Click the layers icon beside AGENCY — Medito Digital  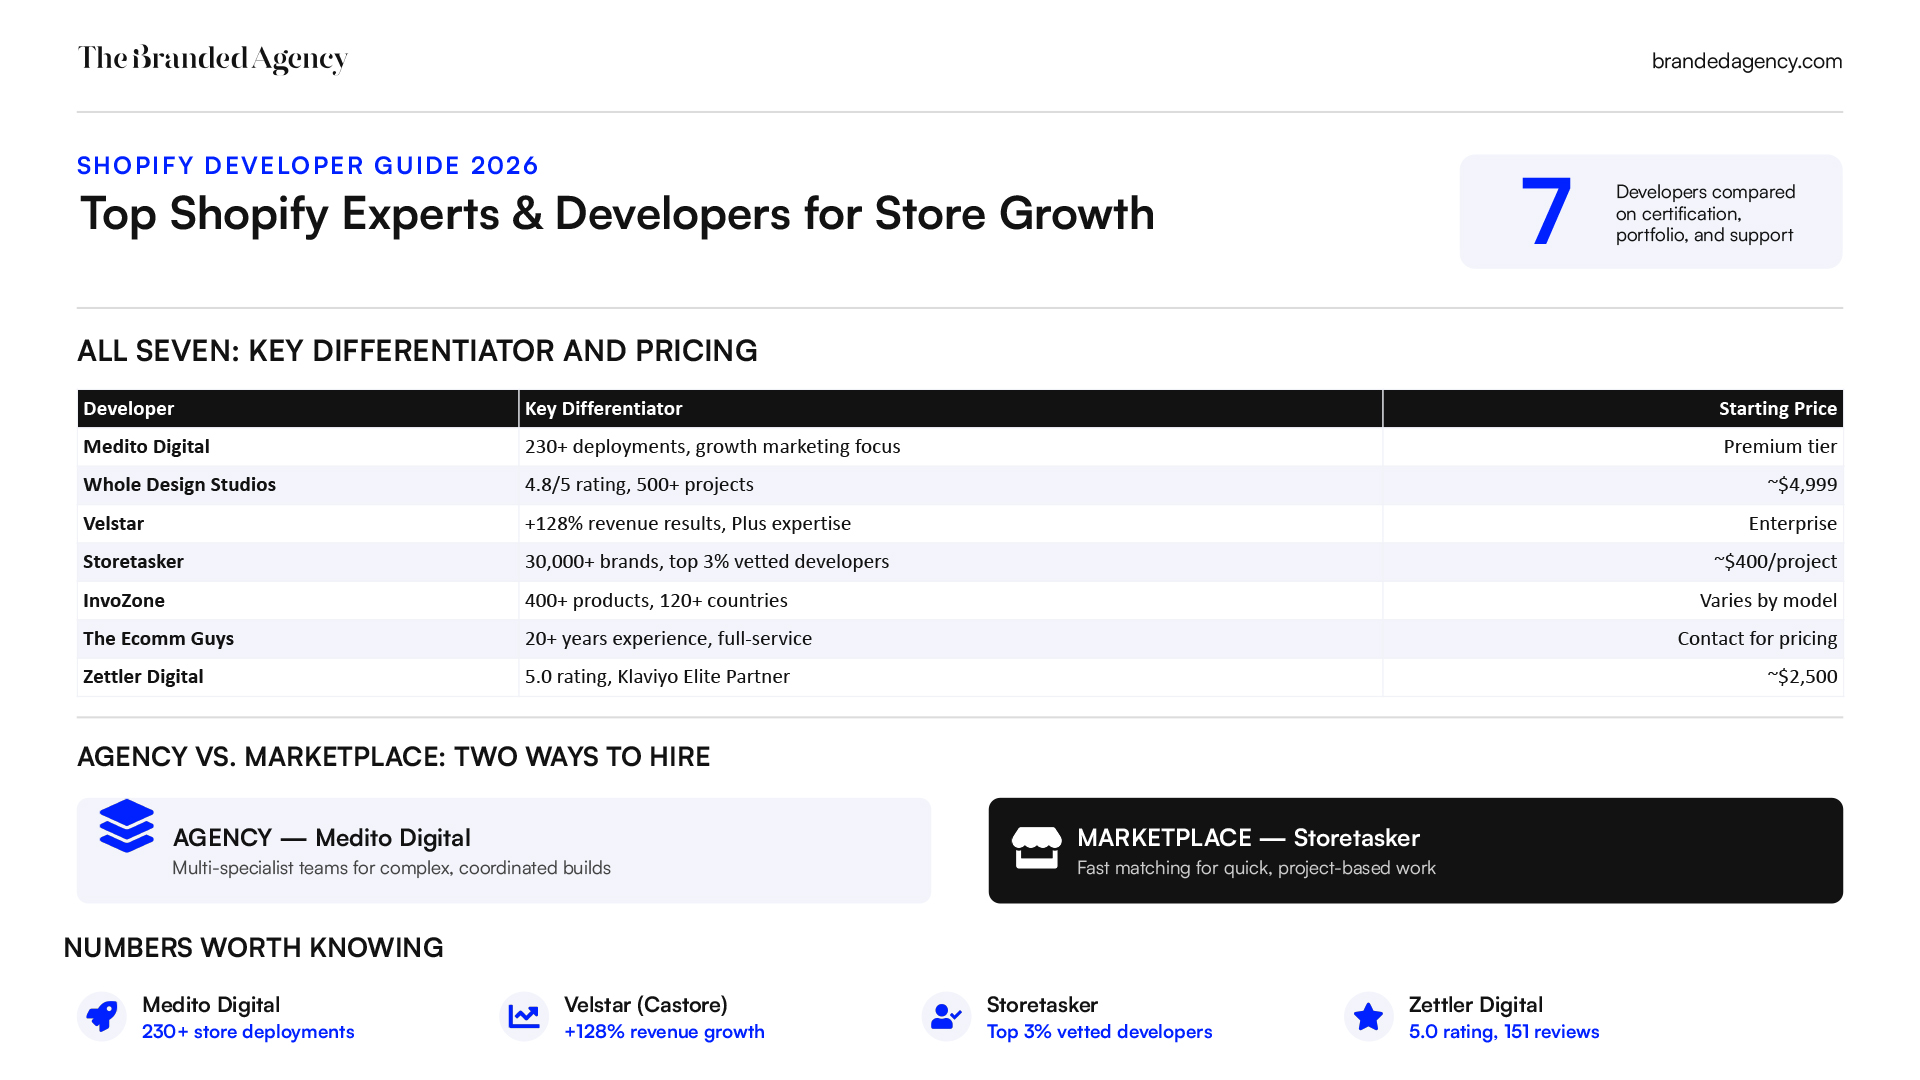point(127,826)
